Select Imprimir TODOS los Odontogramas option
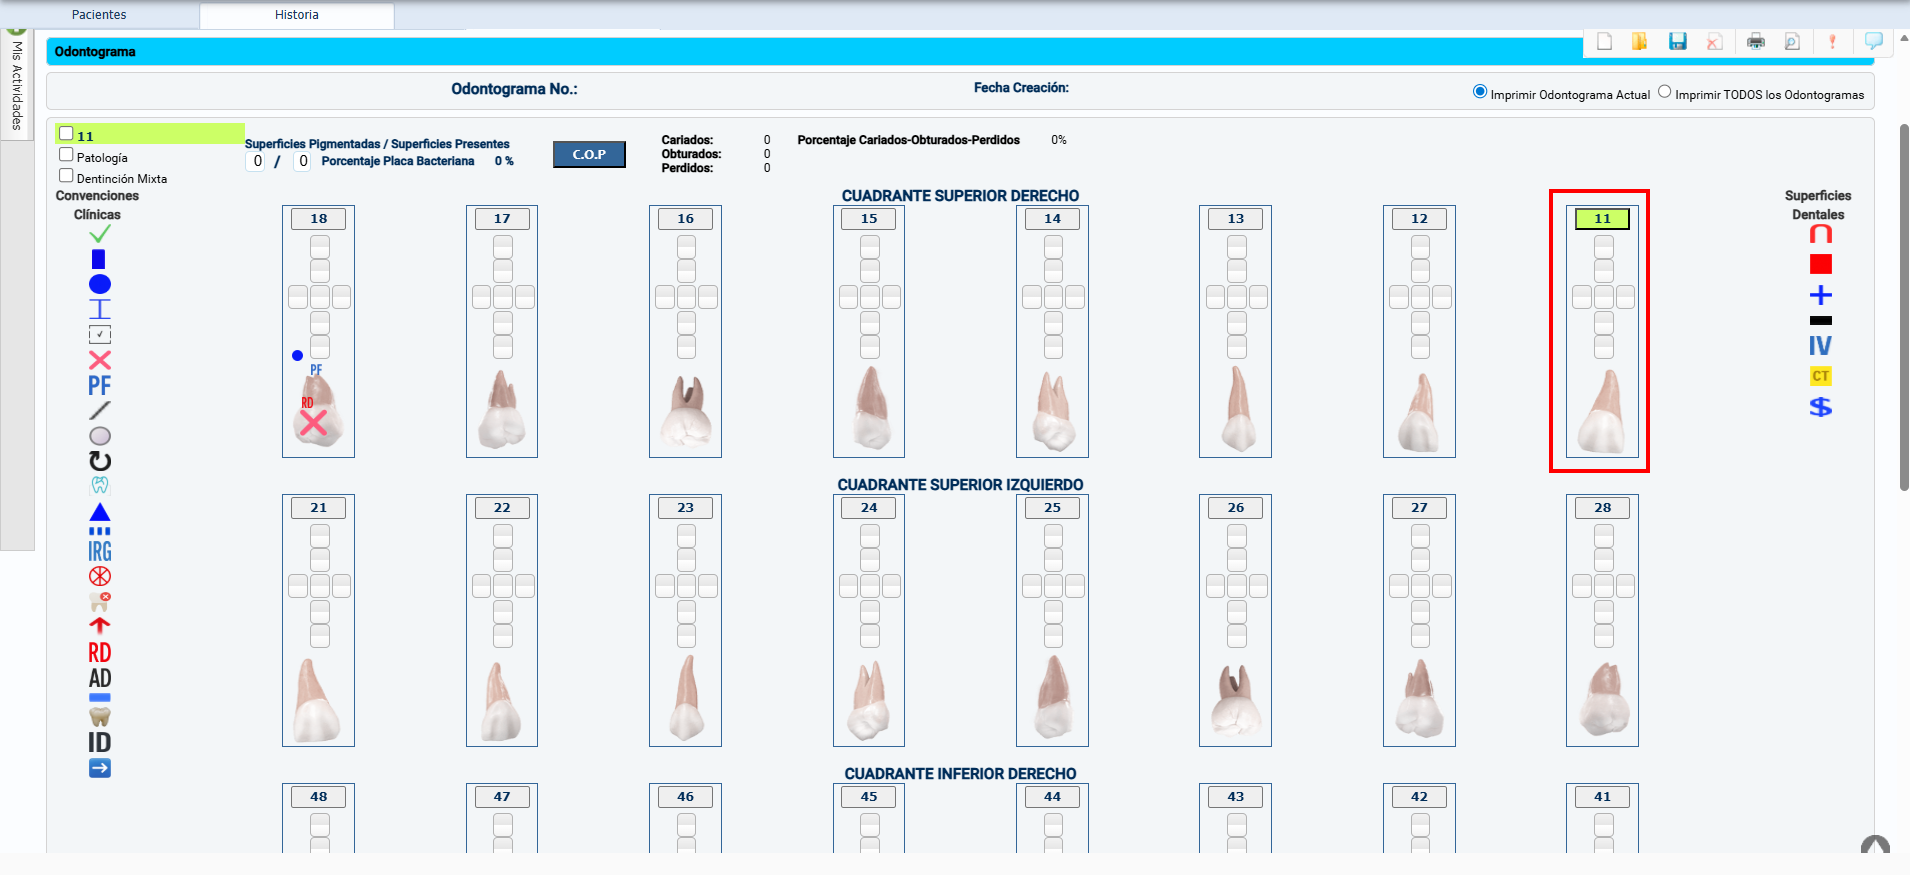The height and width of the screenshot is (875, 1910). [x=1665, y=92]
